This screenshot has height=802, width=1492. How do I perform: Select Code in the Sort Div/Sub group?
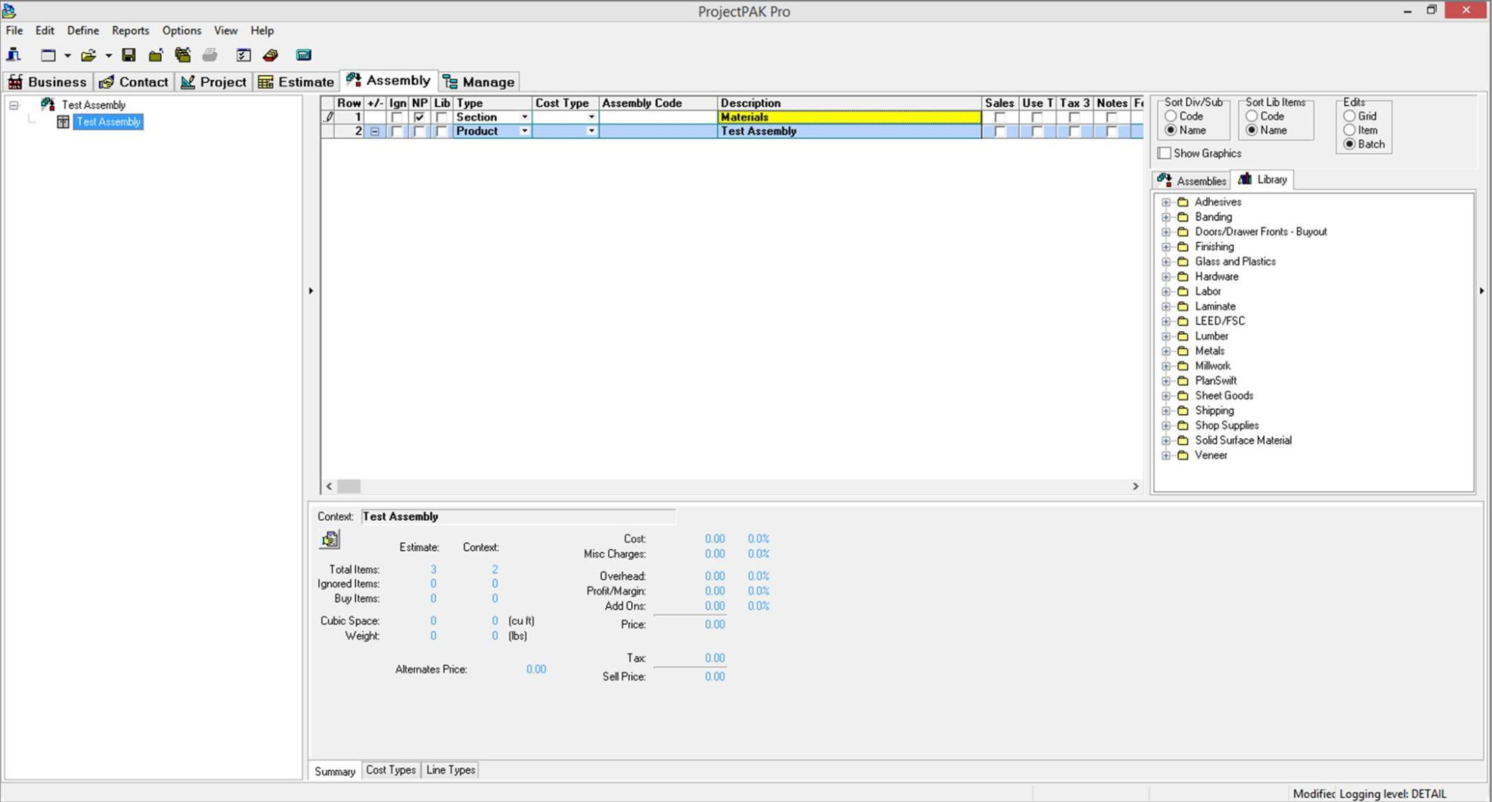1170,117
